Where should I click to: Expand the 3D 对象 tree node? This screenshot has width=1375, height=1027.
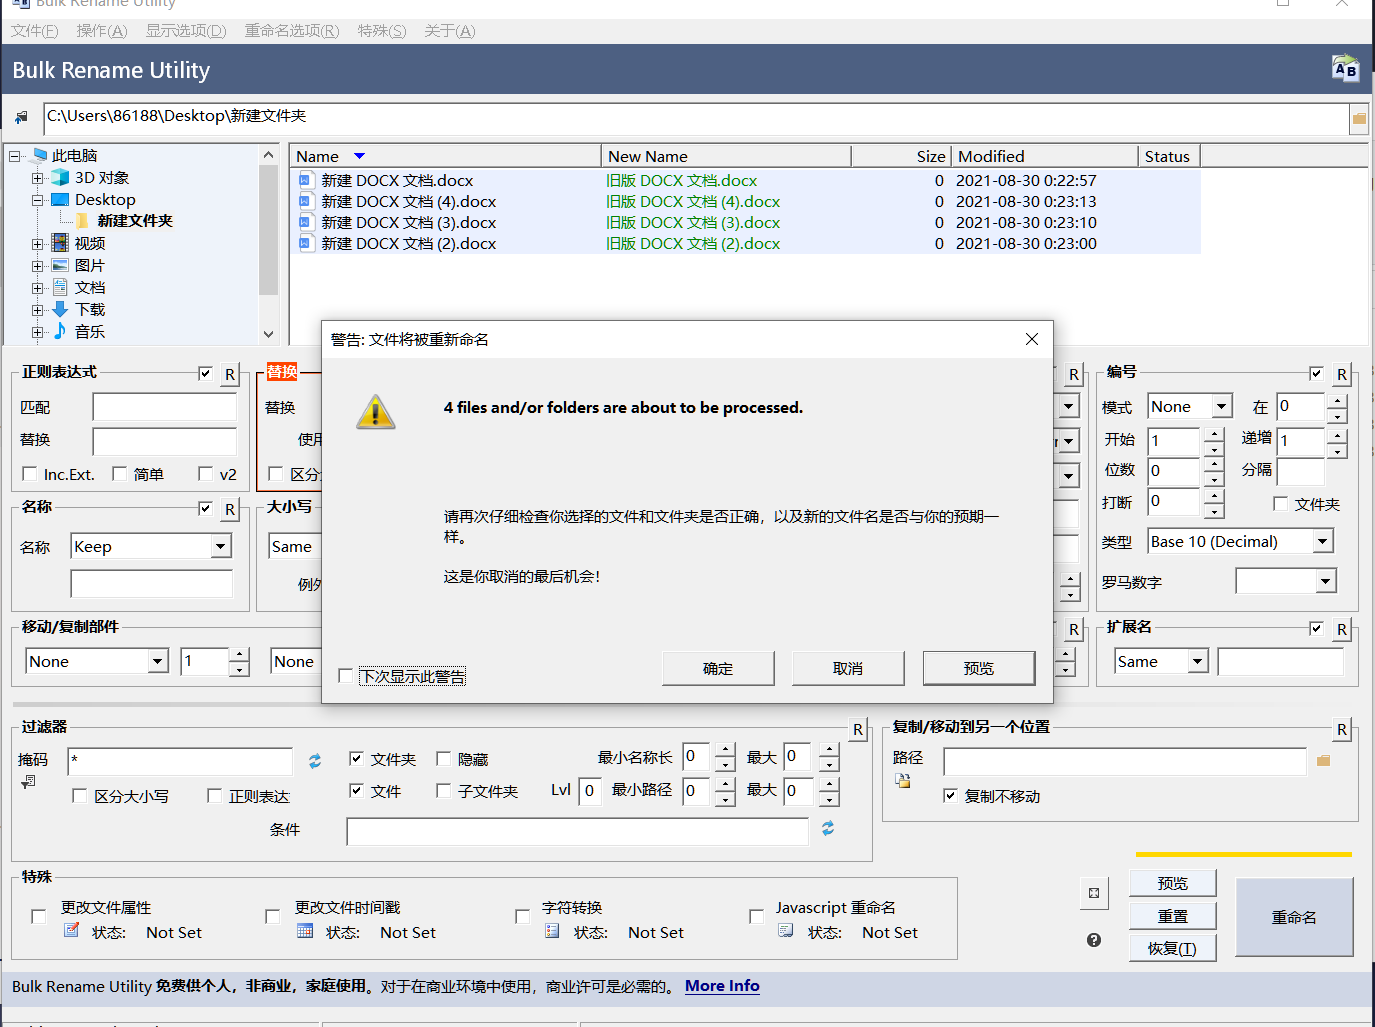tap(37, 178)
